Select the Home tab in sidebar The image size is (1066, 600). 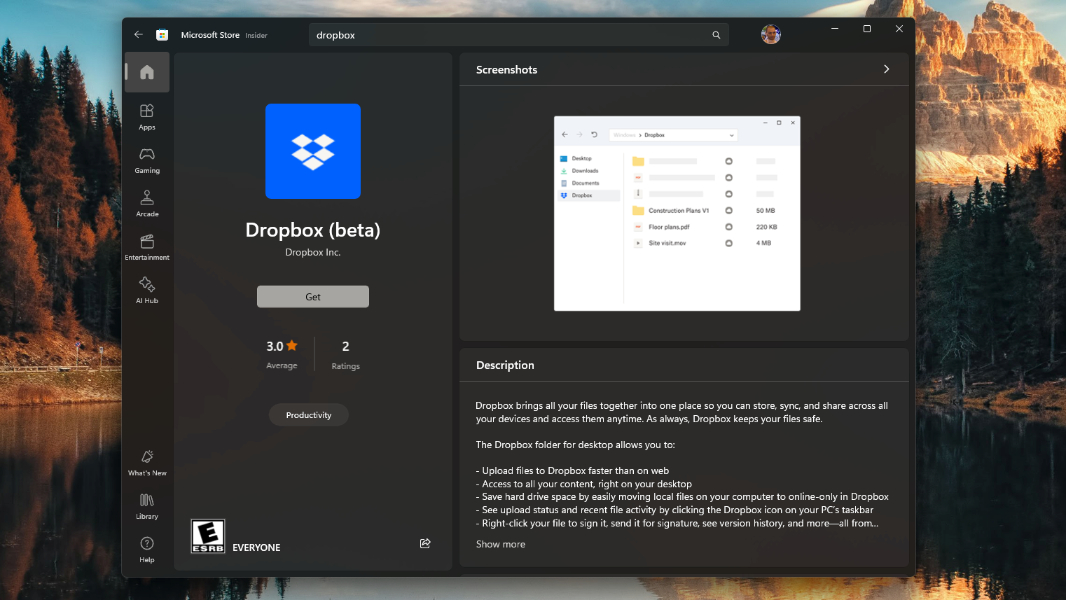tap(146, 72)
